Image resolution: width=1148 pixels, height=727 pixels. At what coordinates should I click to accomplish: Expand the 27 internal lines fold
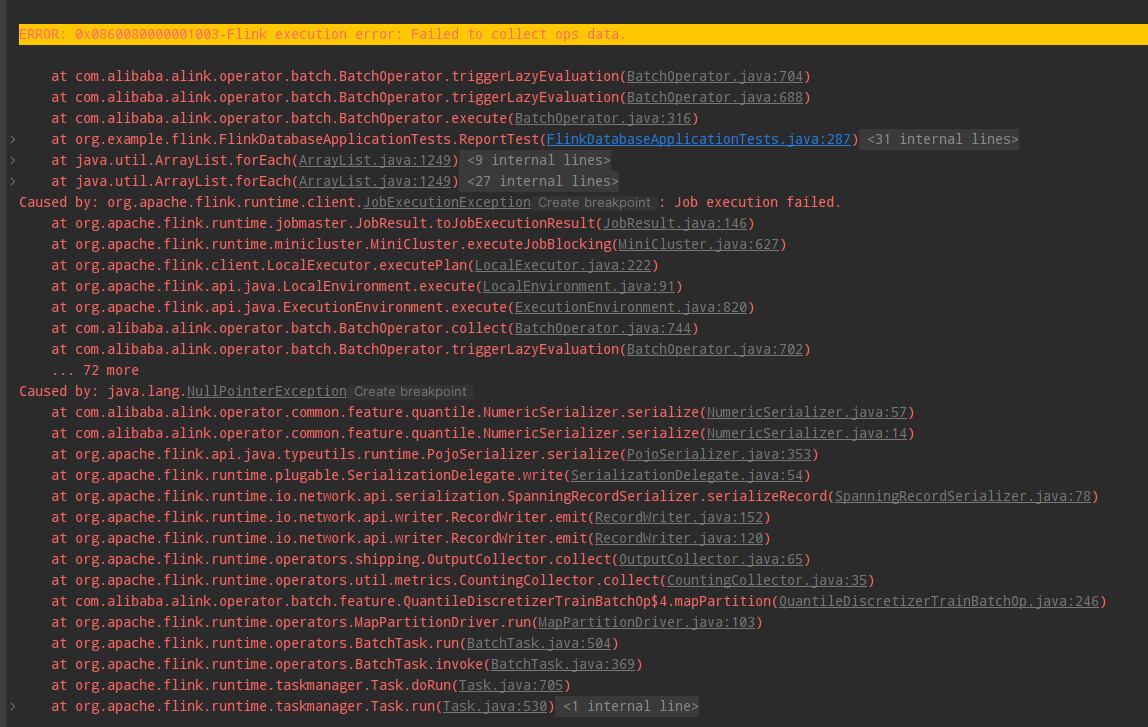click(542, 182)
